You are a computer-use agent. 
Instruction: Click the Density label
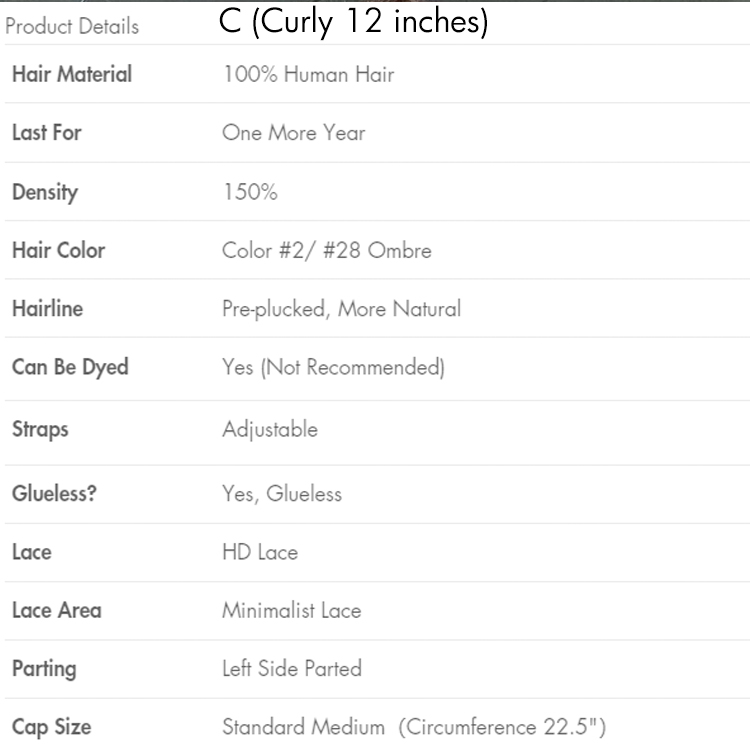click(45, 192)
